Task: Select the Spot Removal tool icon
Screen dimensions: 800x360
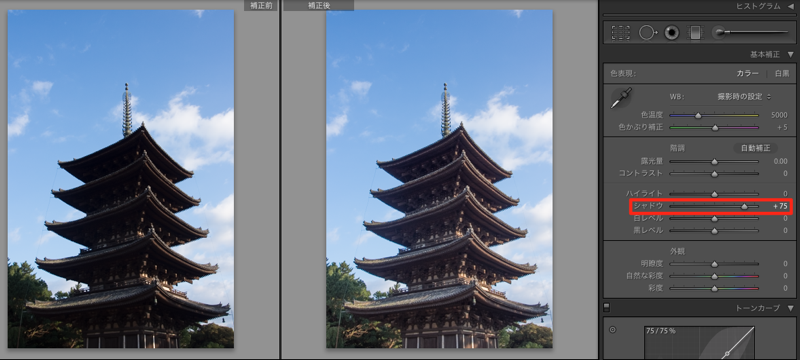Action: pos(648,33)
